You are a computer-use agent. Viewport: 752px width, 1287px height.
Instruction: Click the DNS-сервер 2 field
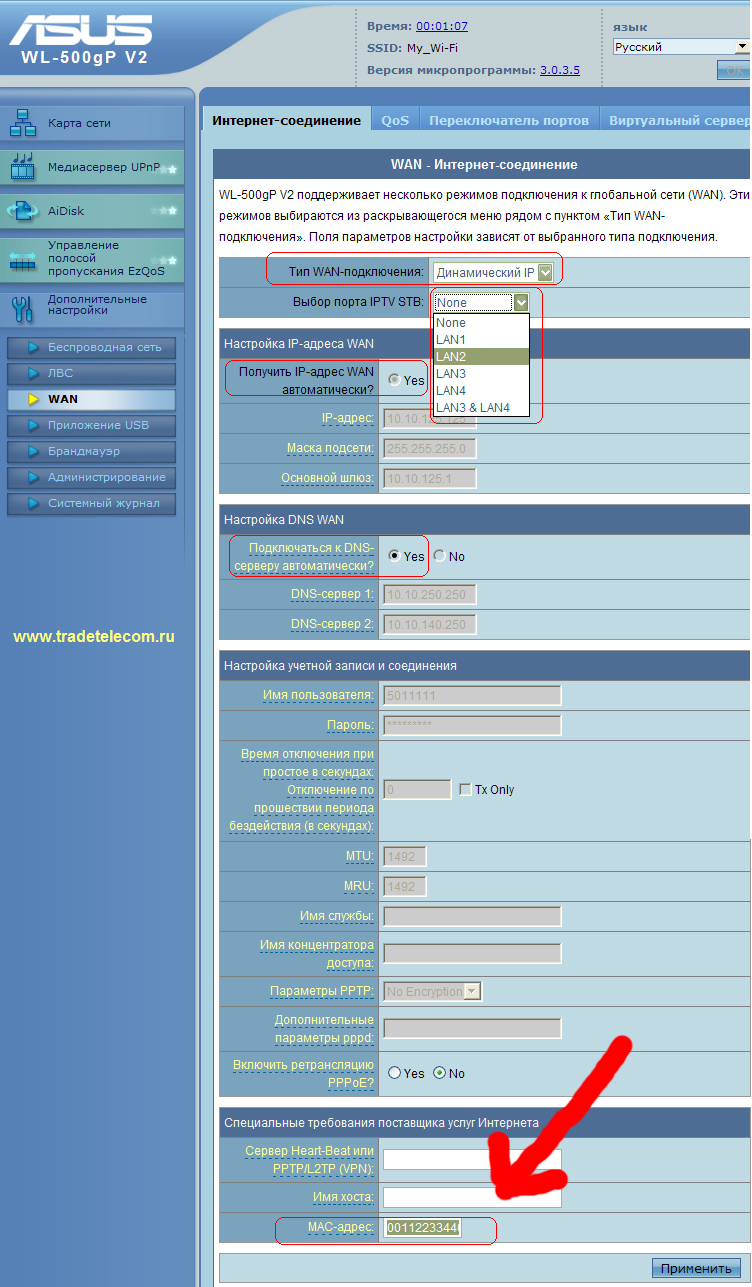point(430,625)
